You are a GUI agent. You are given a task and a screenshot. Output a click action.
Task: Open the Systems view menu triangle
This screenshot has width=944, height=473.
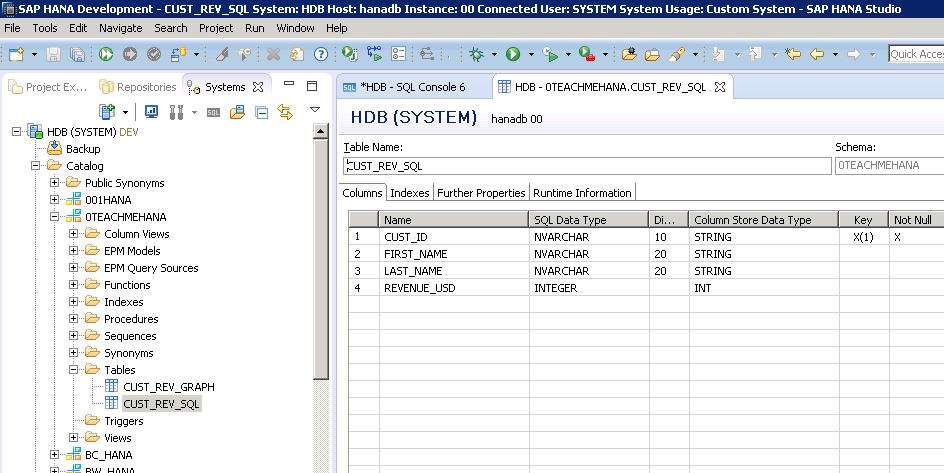(314, 110)
